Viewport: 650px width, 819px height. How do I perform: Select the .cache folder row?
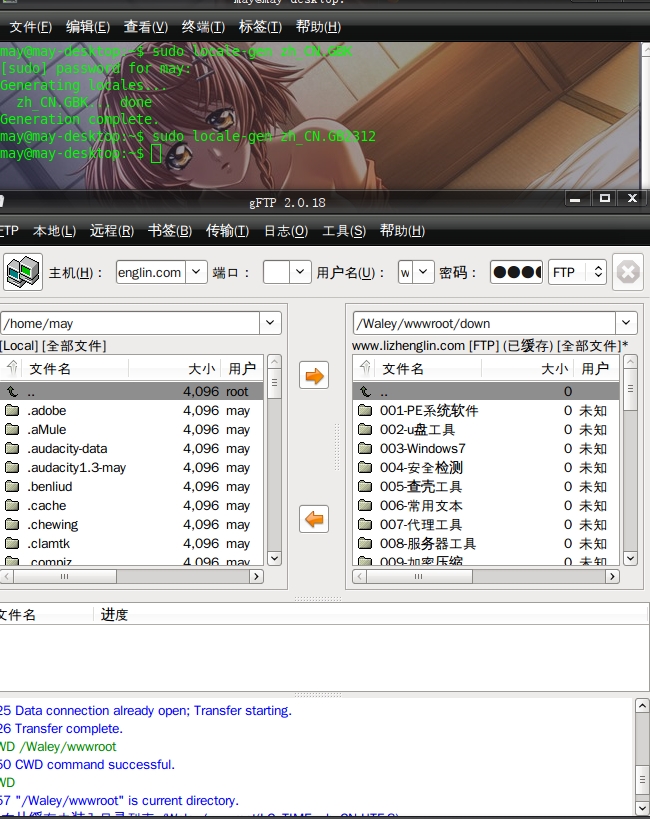[132, 506]
